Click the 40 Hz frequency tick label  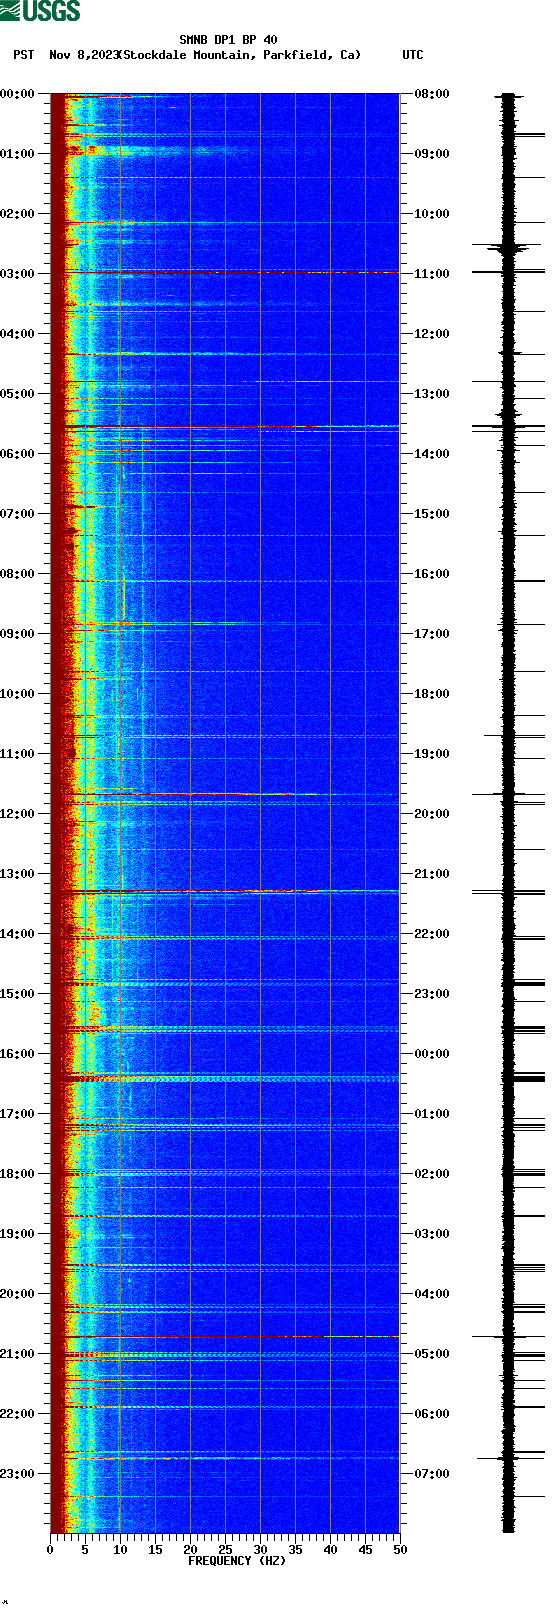[x=330, y=1550]
